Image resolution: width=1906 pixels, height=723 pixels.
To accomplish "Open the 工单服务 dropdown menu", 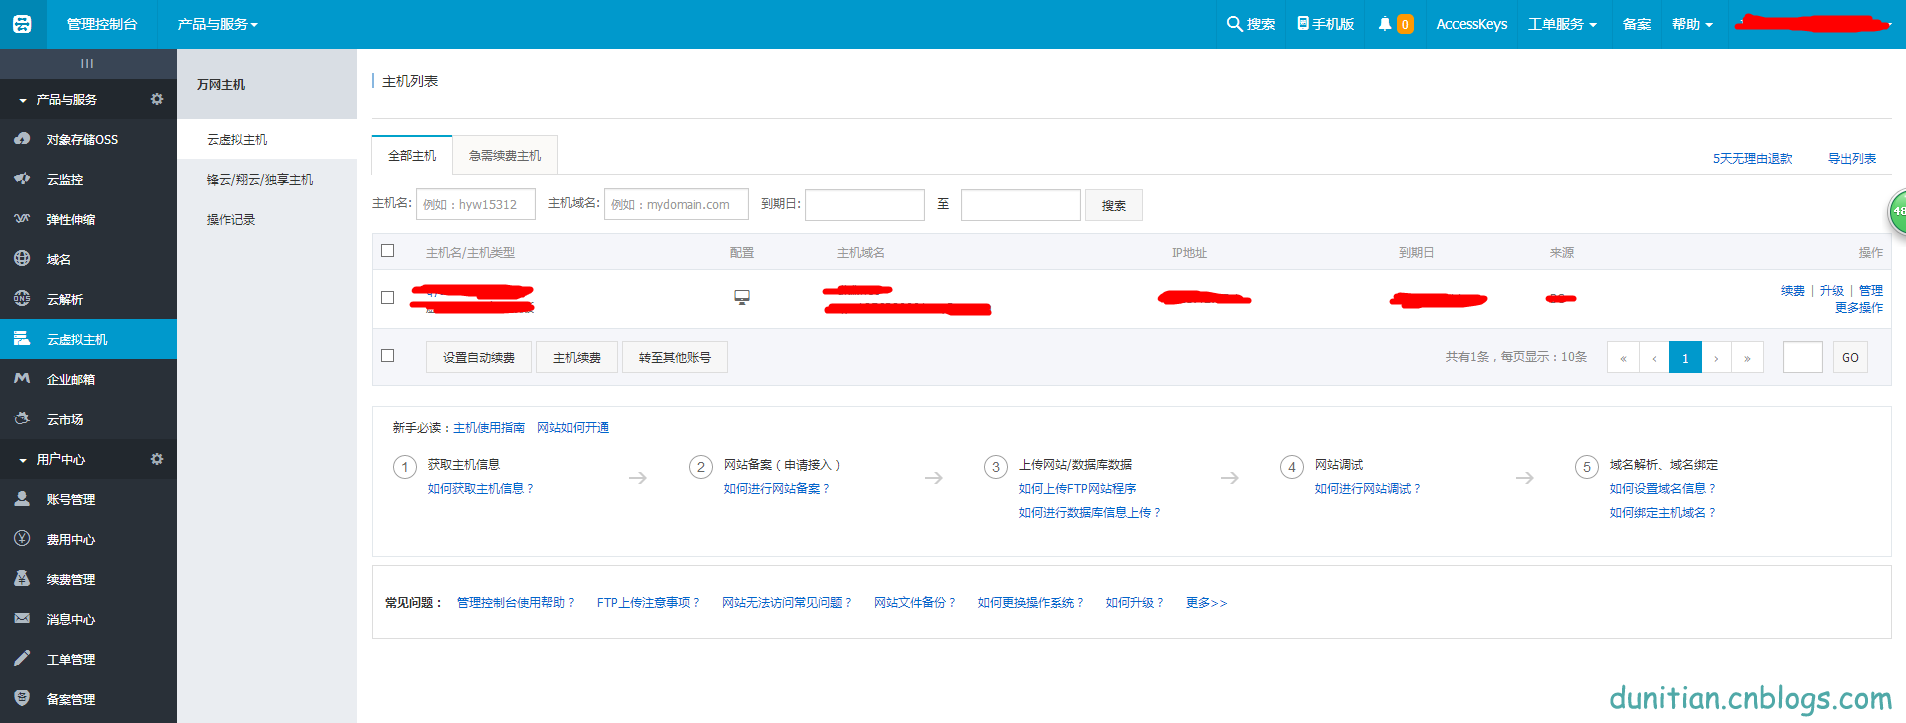I will coord(1562,24).
